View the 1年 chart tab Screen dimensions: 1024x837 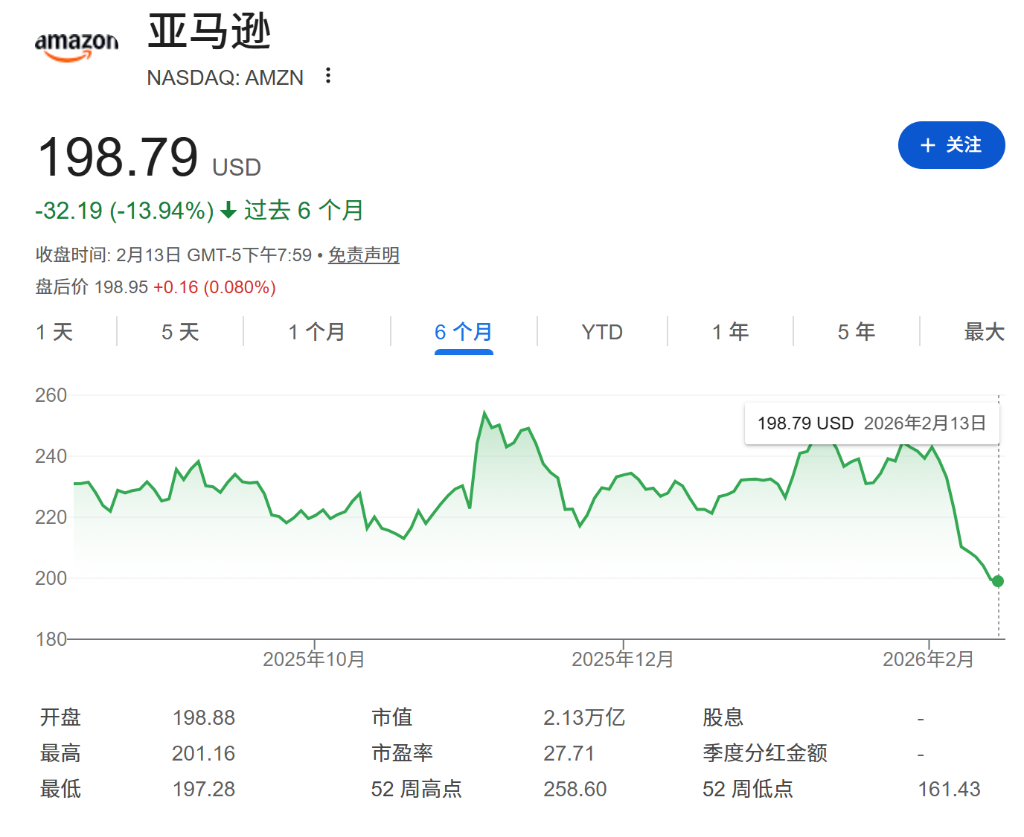coord(731,331)
